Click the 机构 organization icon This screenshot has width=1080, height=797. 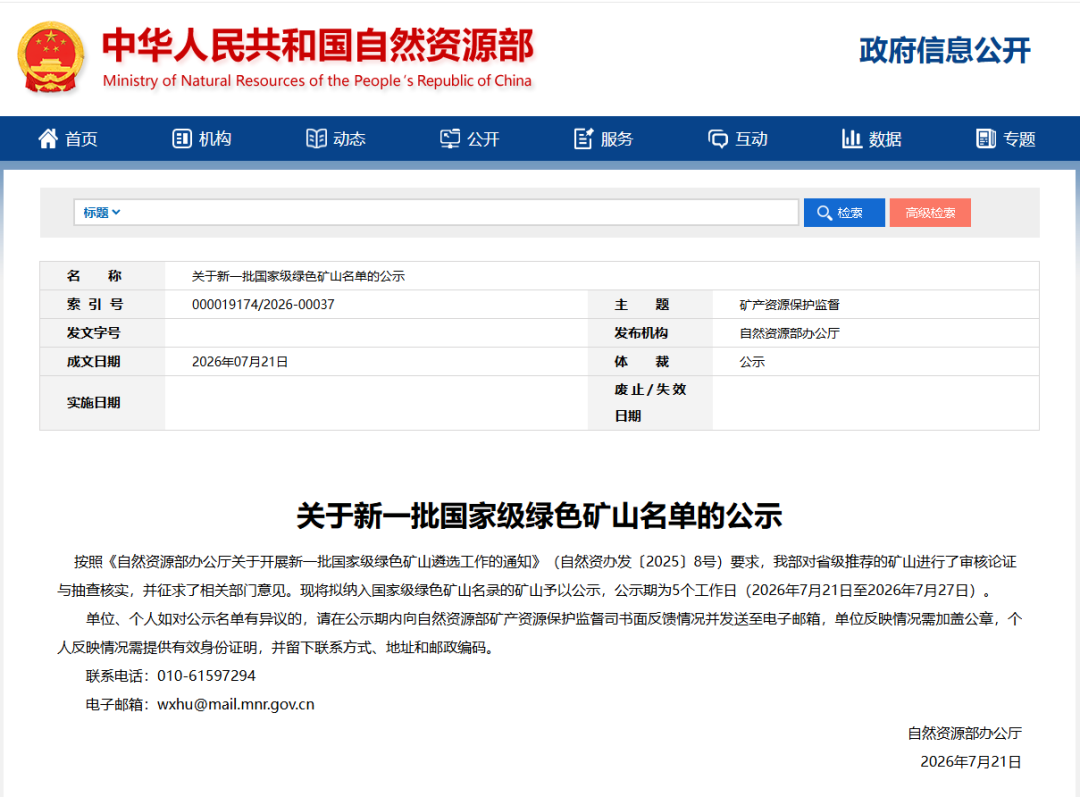(181, 138)
